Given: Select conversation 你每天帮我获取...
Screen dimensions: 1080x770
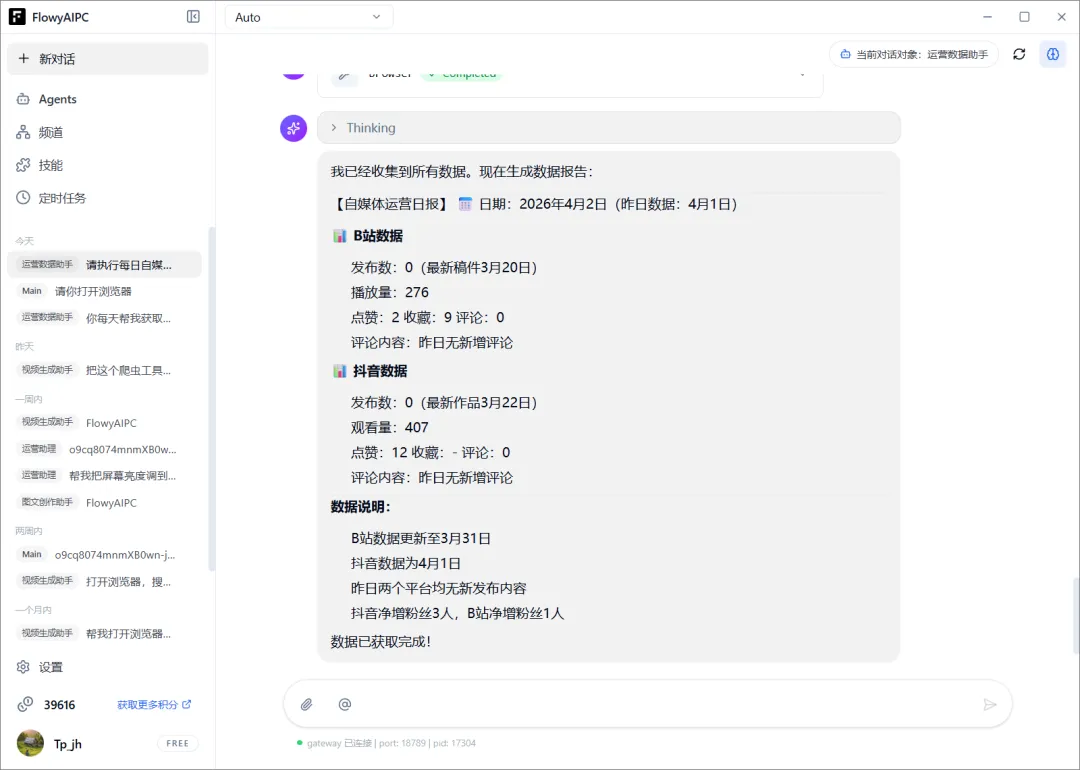Looking at the screenshot, I should click(104, 318).
